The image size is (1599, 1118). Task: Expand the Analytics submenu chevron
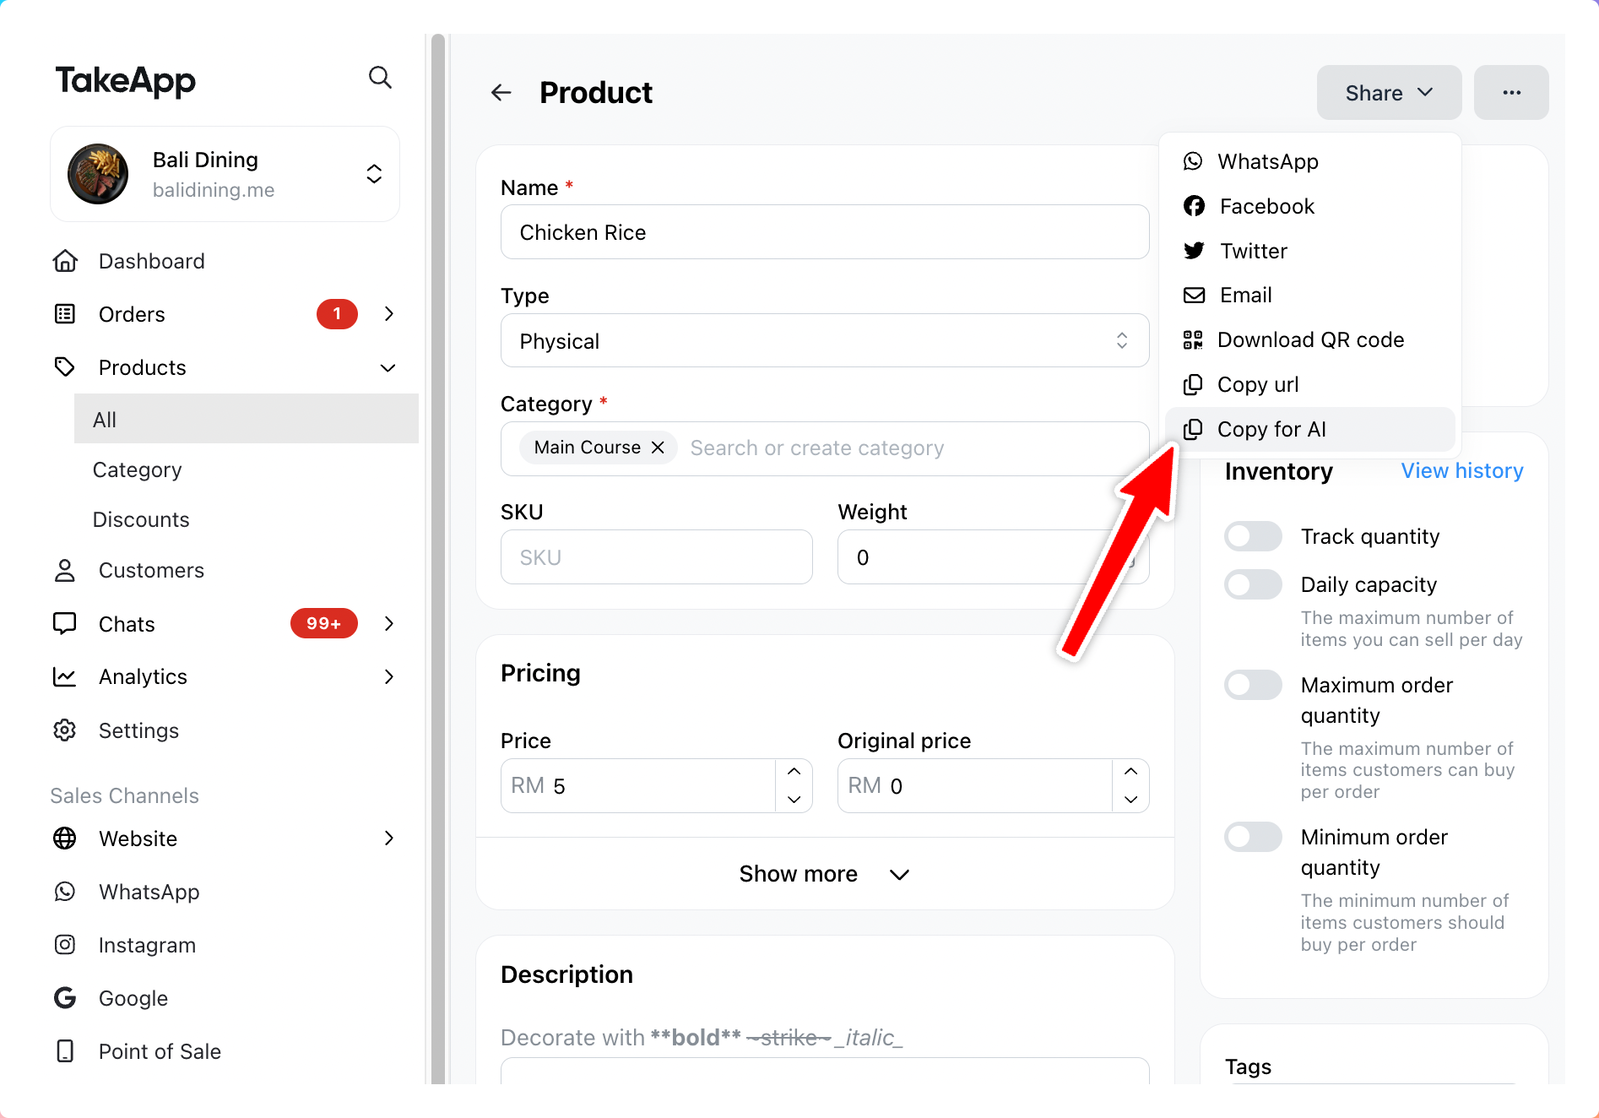389,677
